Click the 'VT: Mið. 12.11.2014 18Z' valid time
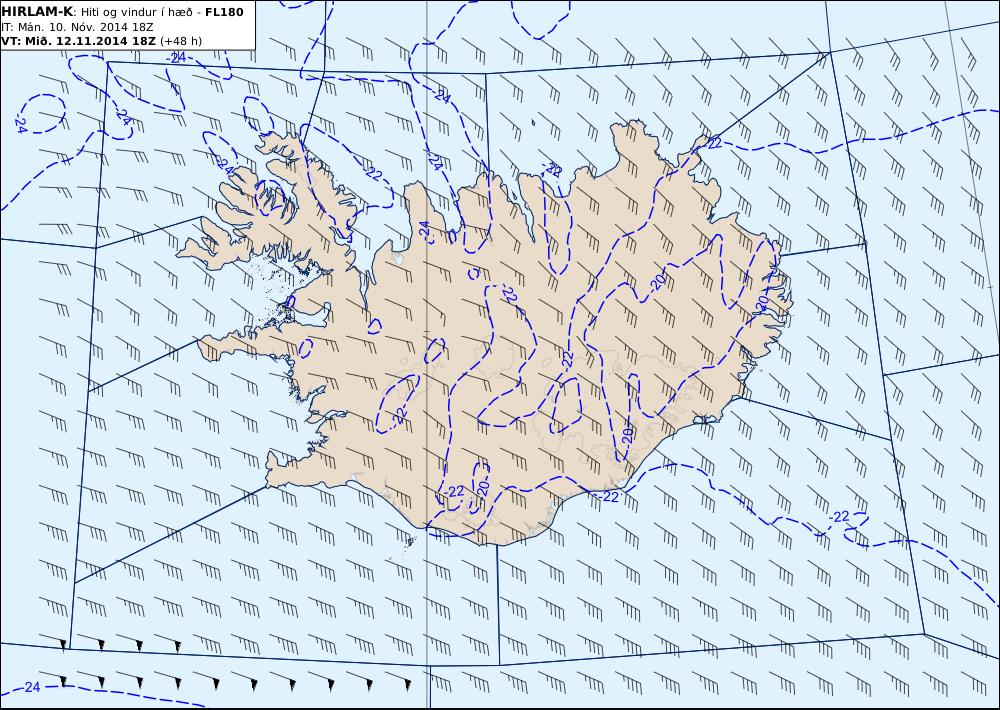This screenshot has height=710, width=1000. (78, 41)
